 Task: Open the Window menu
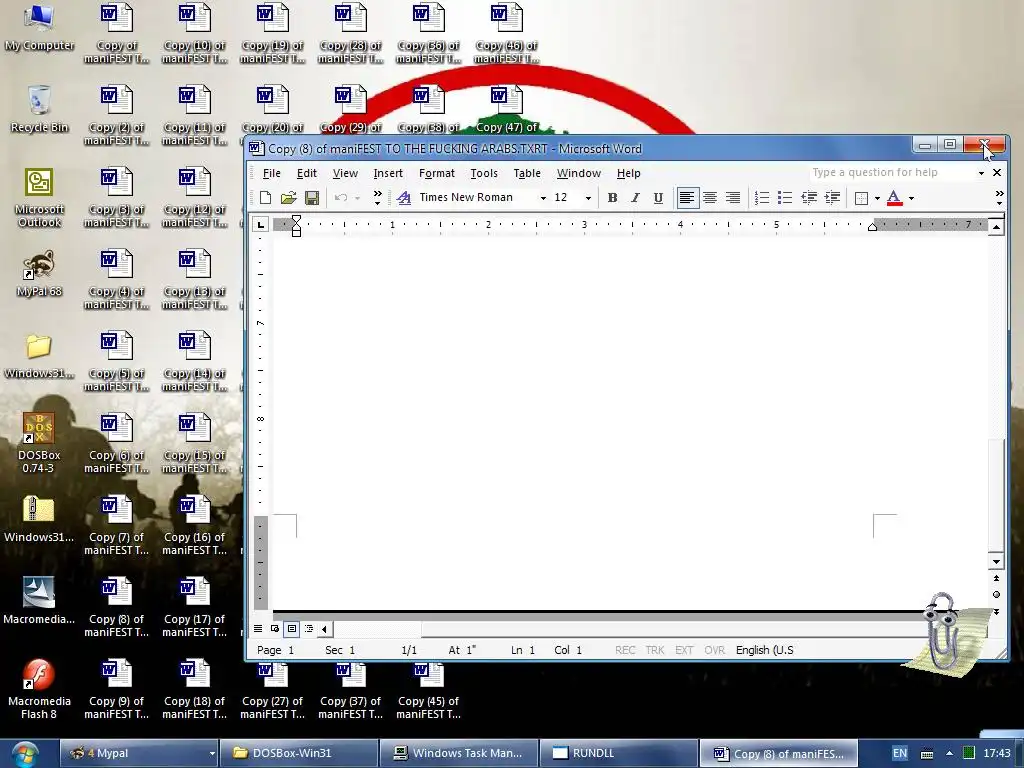pyautogui.click(x=579, y=173)
